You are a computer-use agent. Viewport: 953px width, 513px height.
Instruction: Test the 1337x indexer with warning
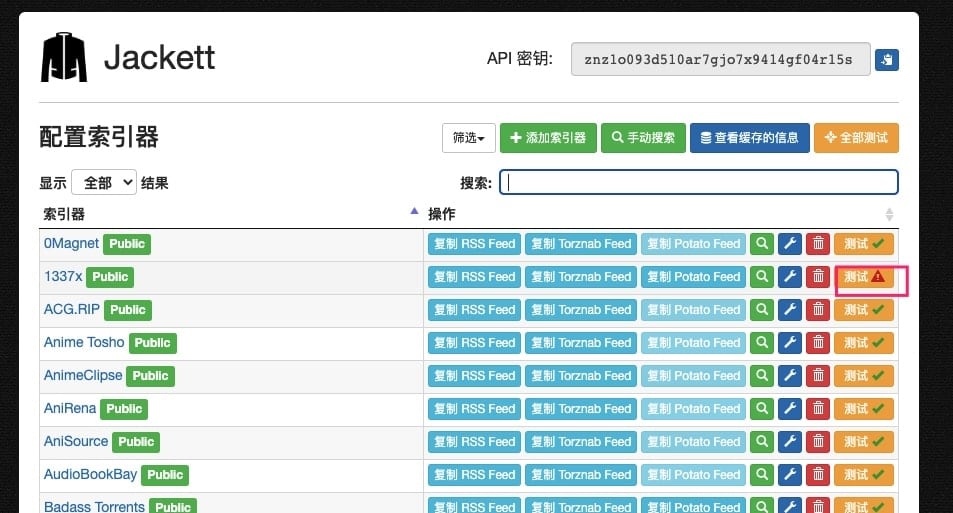coord(864,277)
